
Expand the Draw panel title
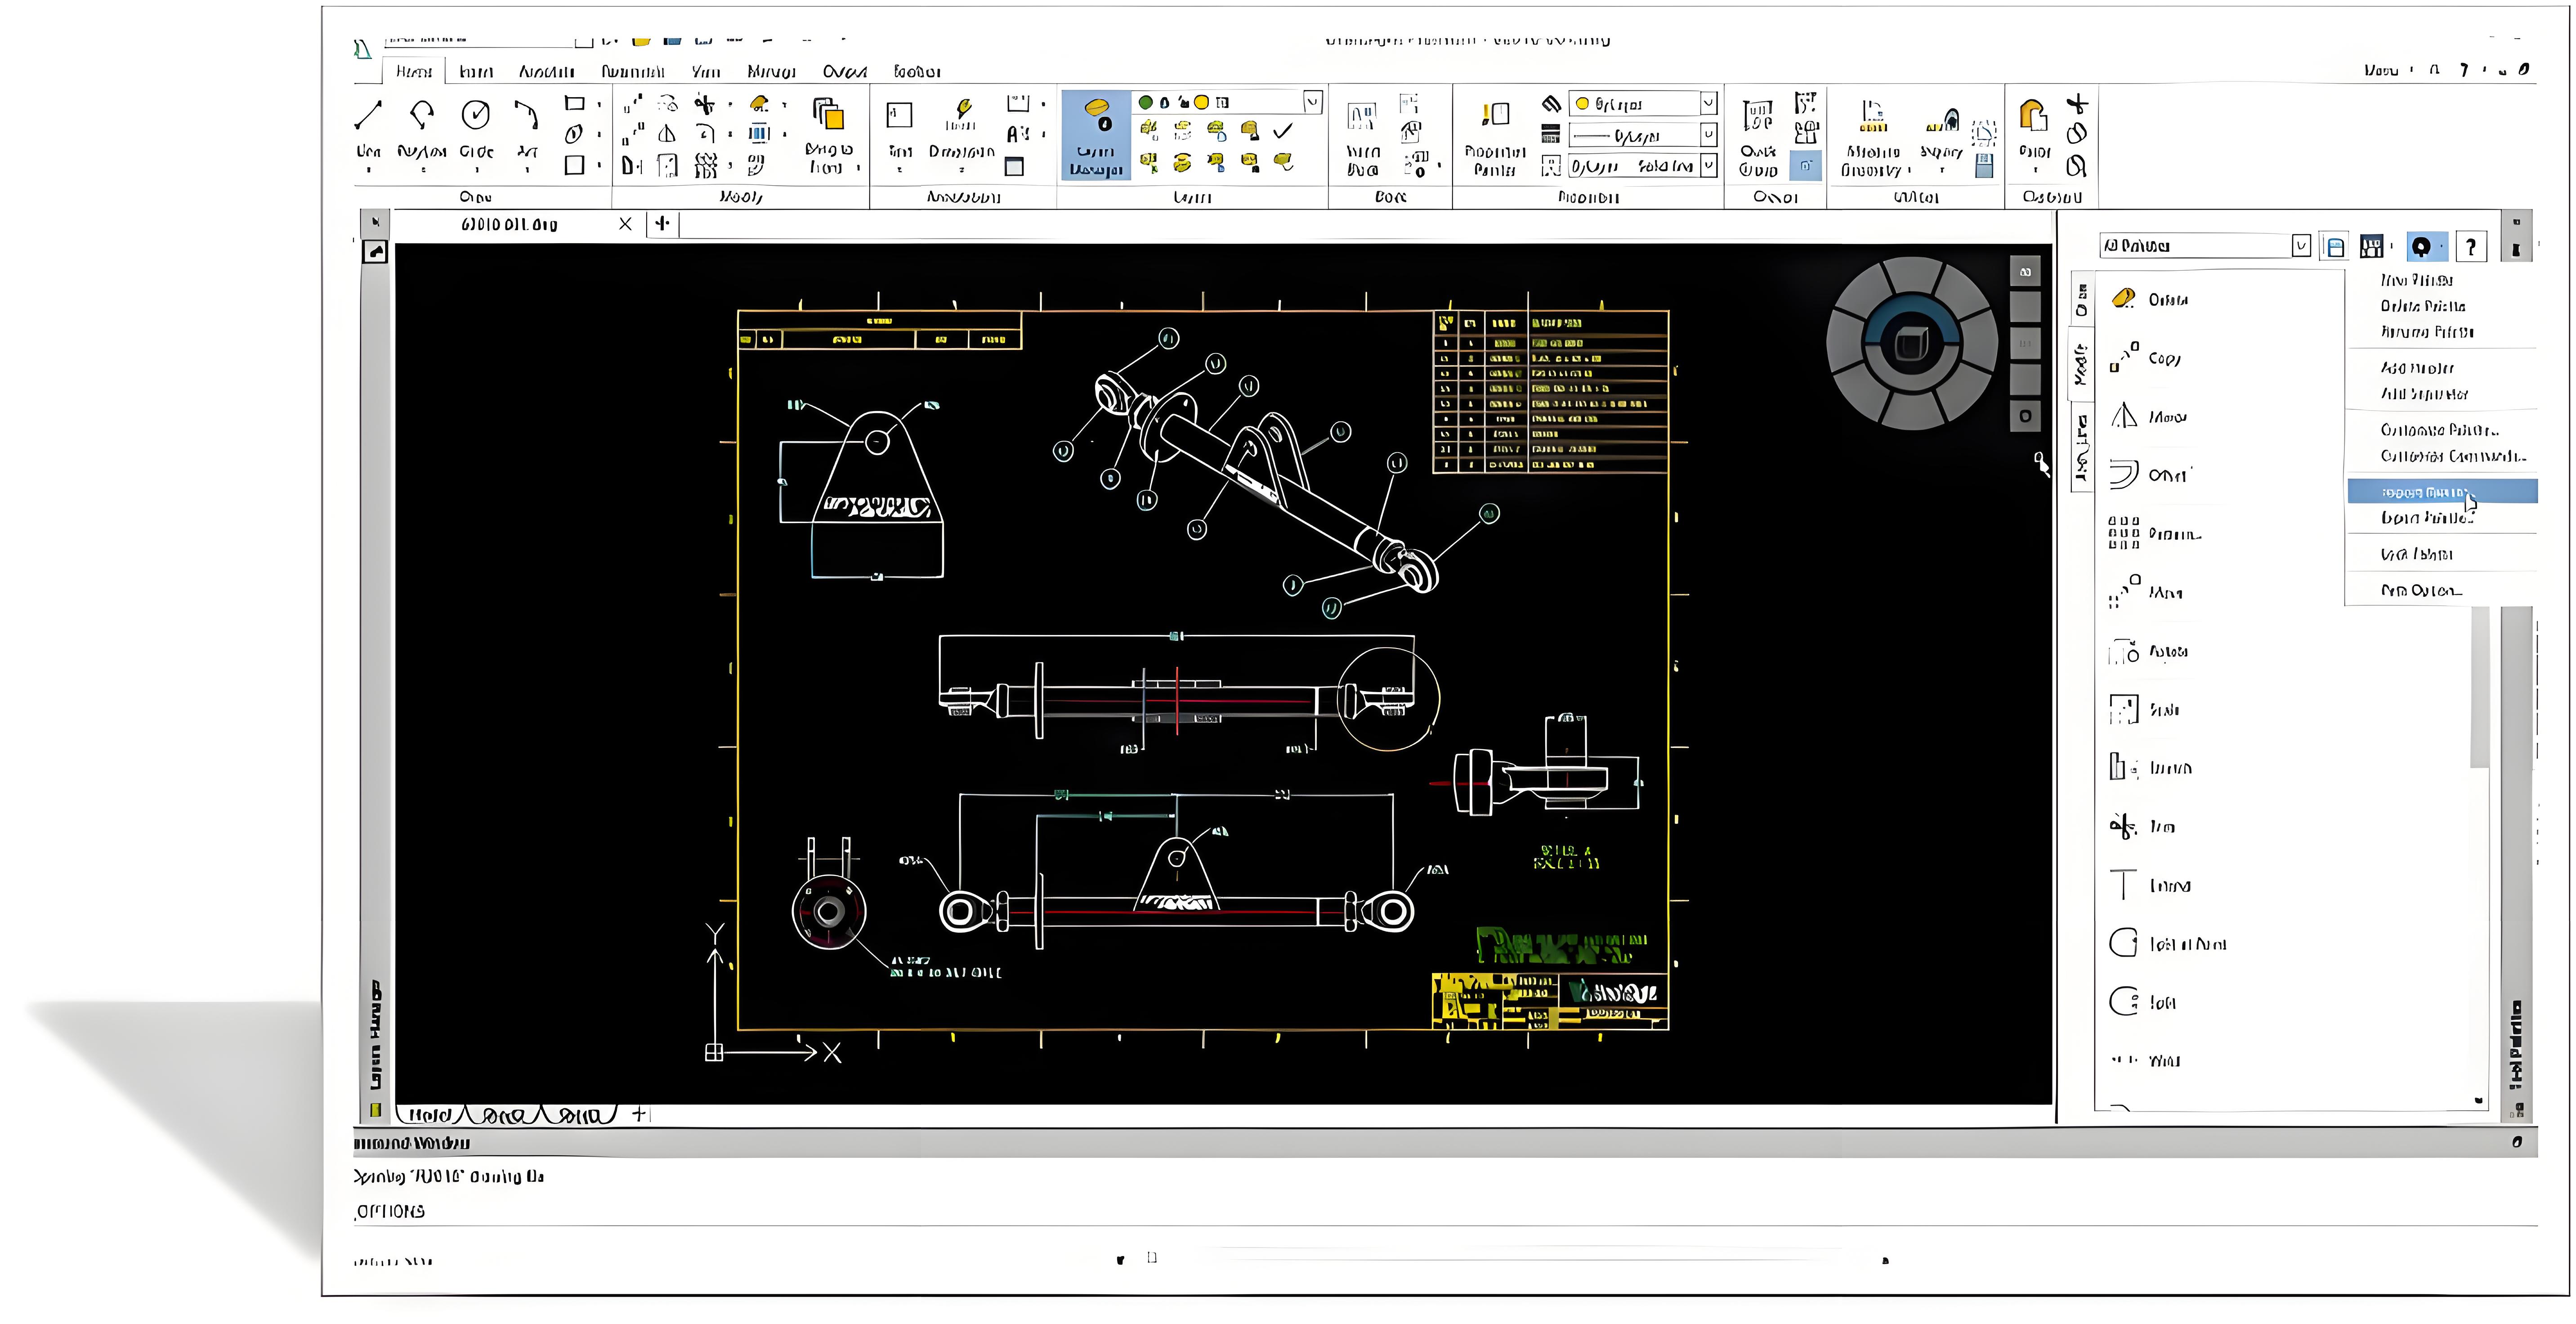(476, 197)
